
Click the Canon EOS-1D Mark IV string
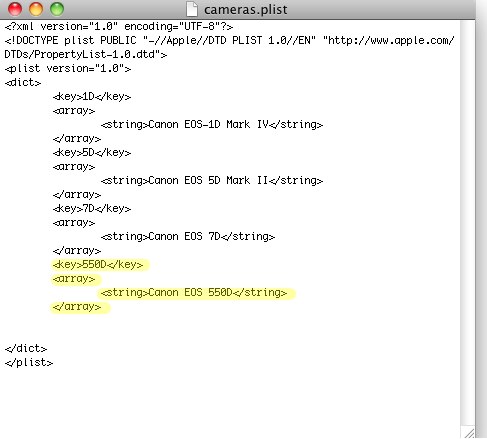point(212,124)
